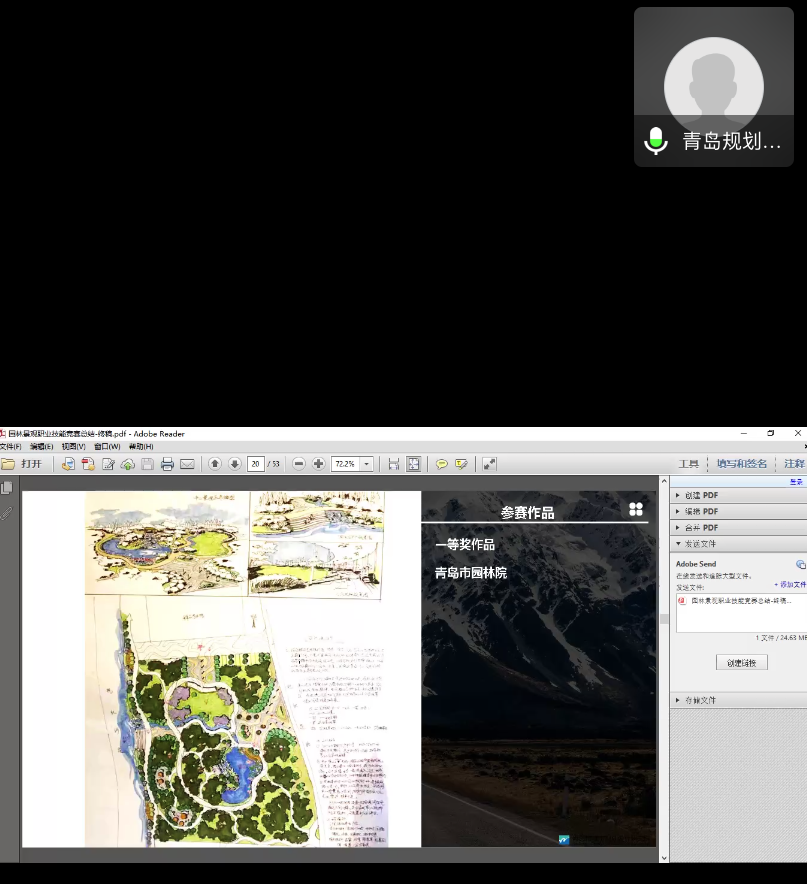This screenshot has width=807, height=884.
Task: Click the 添加文件 link
Action: [789, 584]
